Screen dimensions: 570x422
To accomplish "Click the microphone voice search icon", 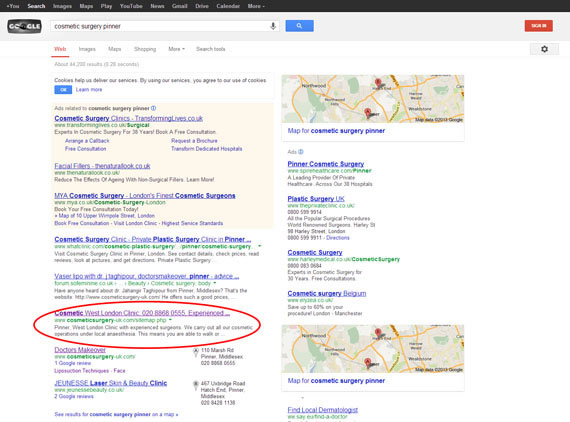I will point(273,26).
